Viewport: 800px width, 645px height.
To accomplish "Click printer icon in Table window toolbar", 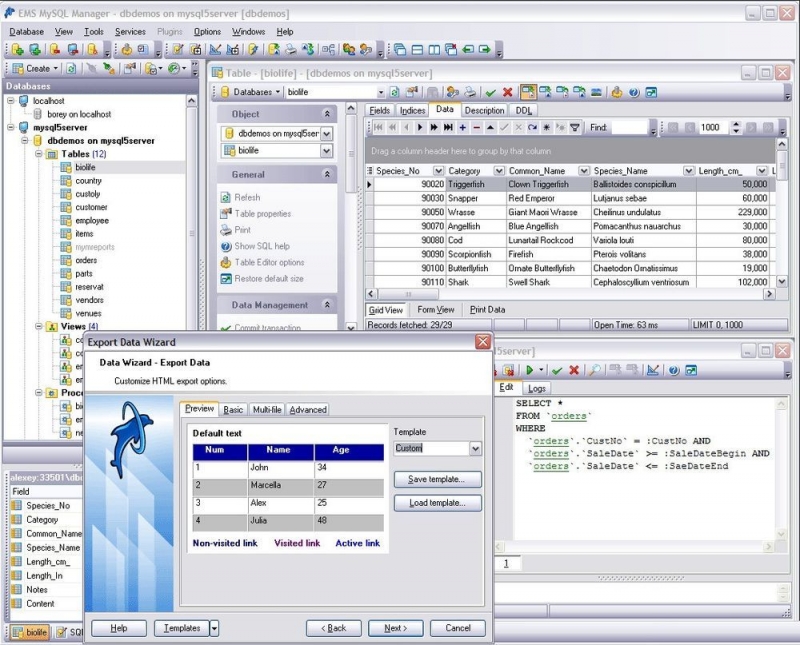I will (470, 92).
